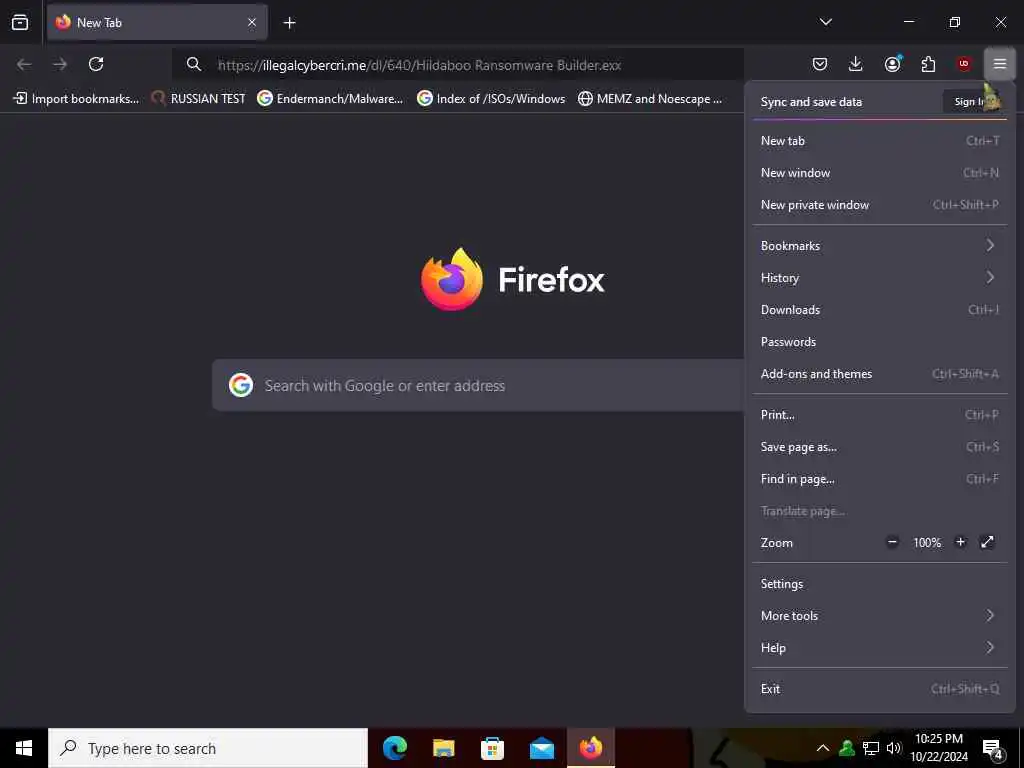Image resolution: width=1024 pixels, height=768 pixels.
Task: Select the New Tab tab
Action: [x=157, y=22]
